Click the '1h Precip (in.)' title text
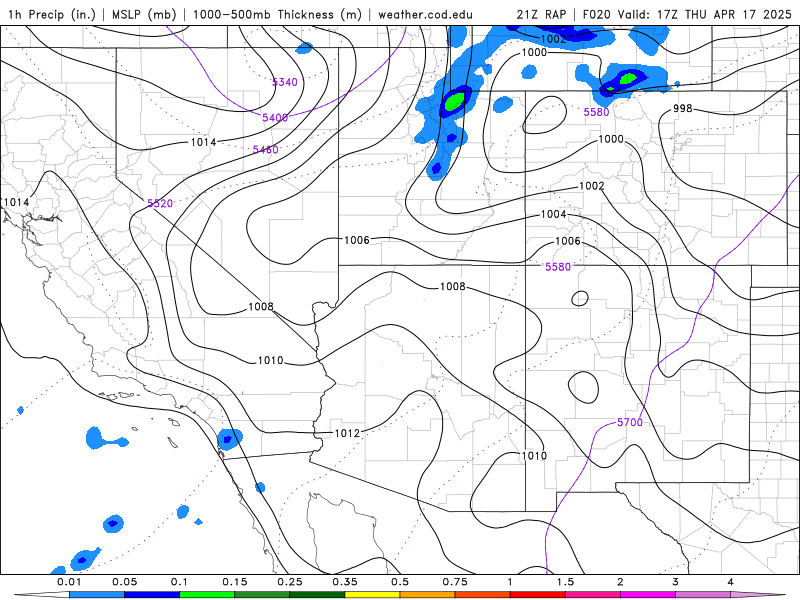The image size is (800, 600). (52, 14)
